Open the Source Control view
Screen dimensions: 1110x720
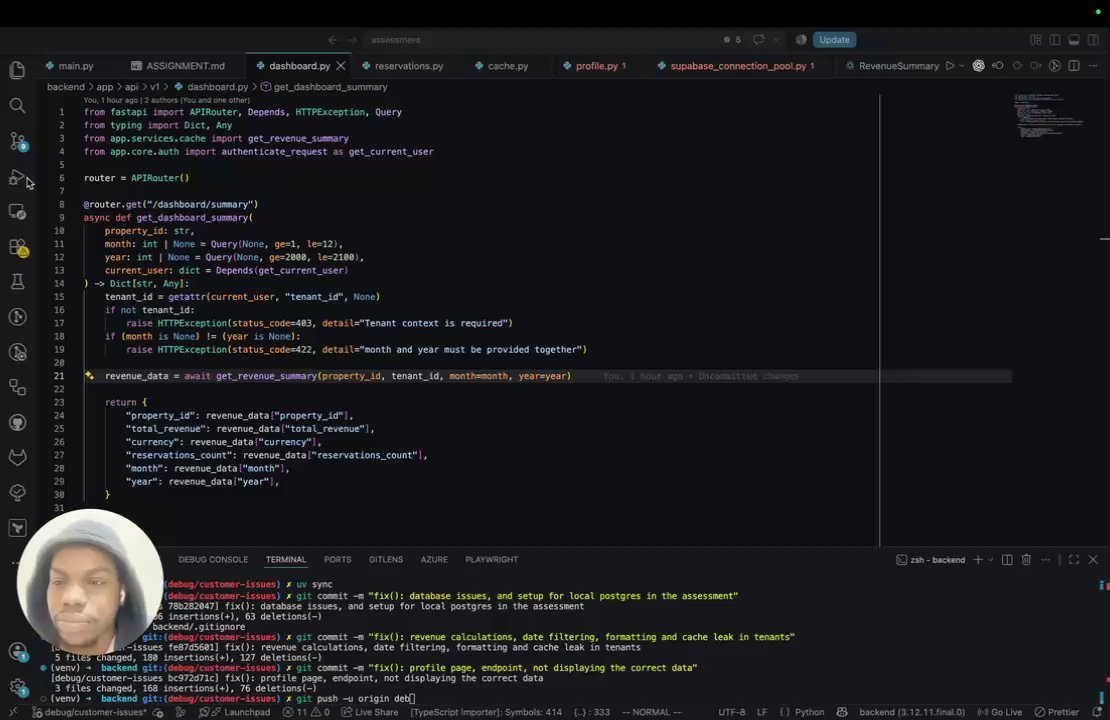tap(18, 141)
